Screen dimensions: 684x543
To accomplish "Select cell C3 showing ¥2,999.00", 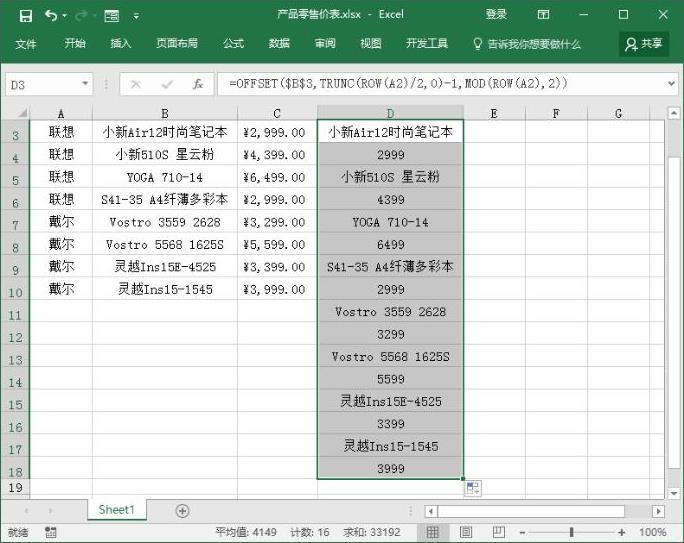I will click(277, 132).
